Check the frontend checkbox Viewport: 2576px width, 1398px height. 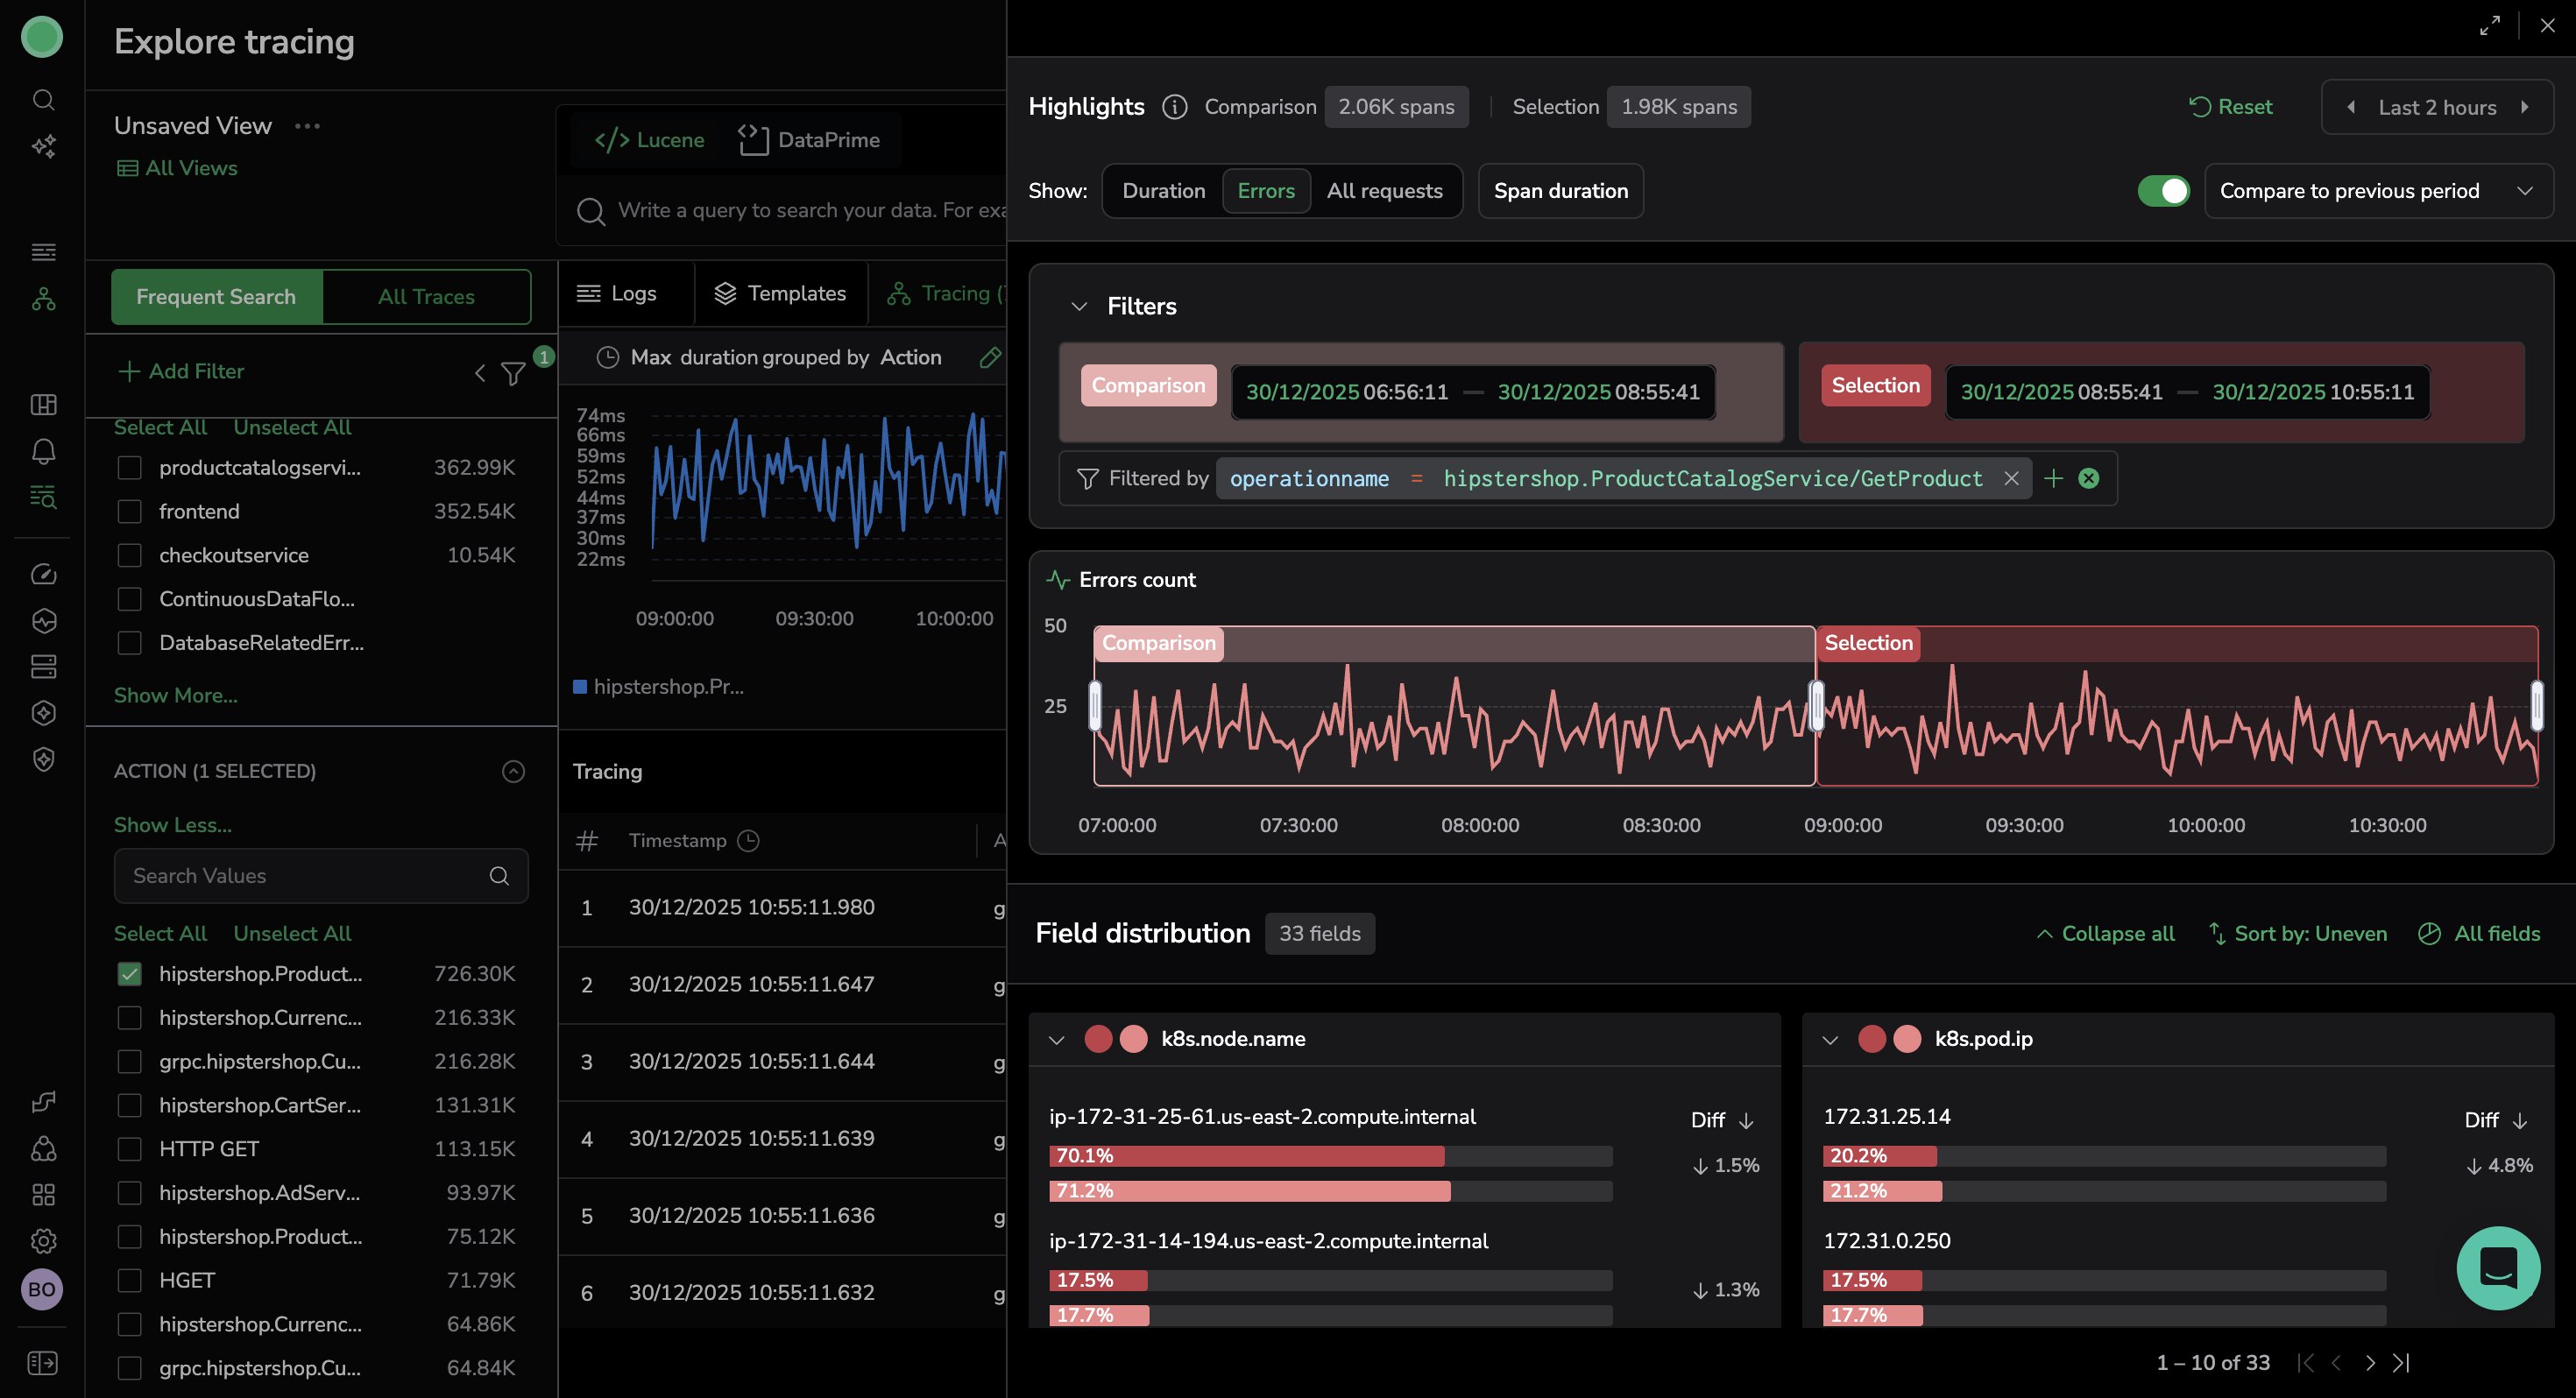coord(130,511)
